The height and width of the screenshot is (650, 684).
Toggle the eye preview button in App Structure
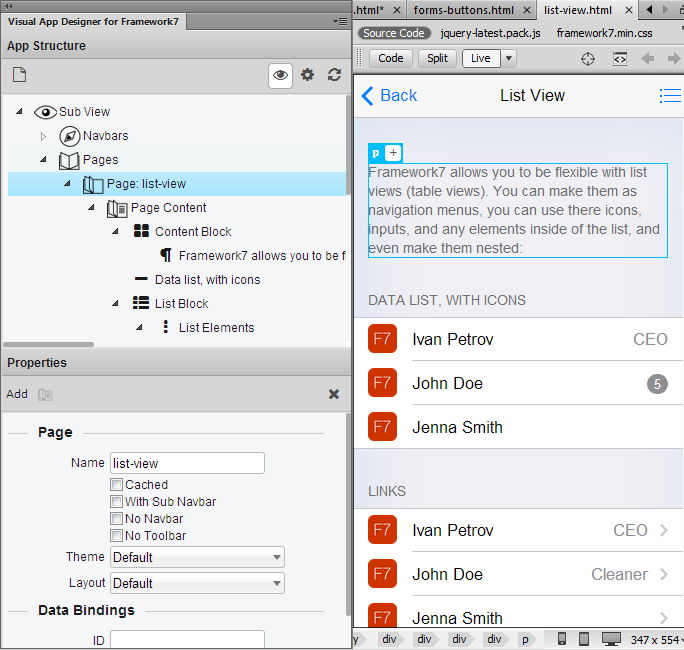(x=280, y=75)
